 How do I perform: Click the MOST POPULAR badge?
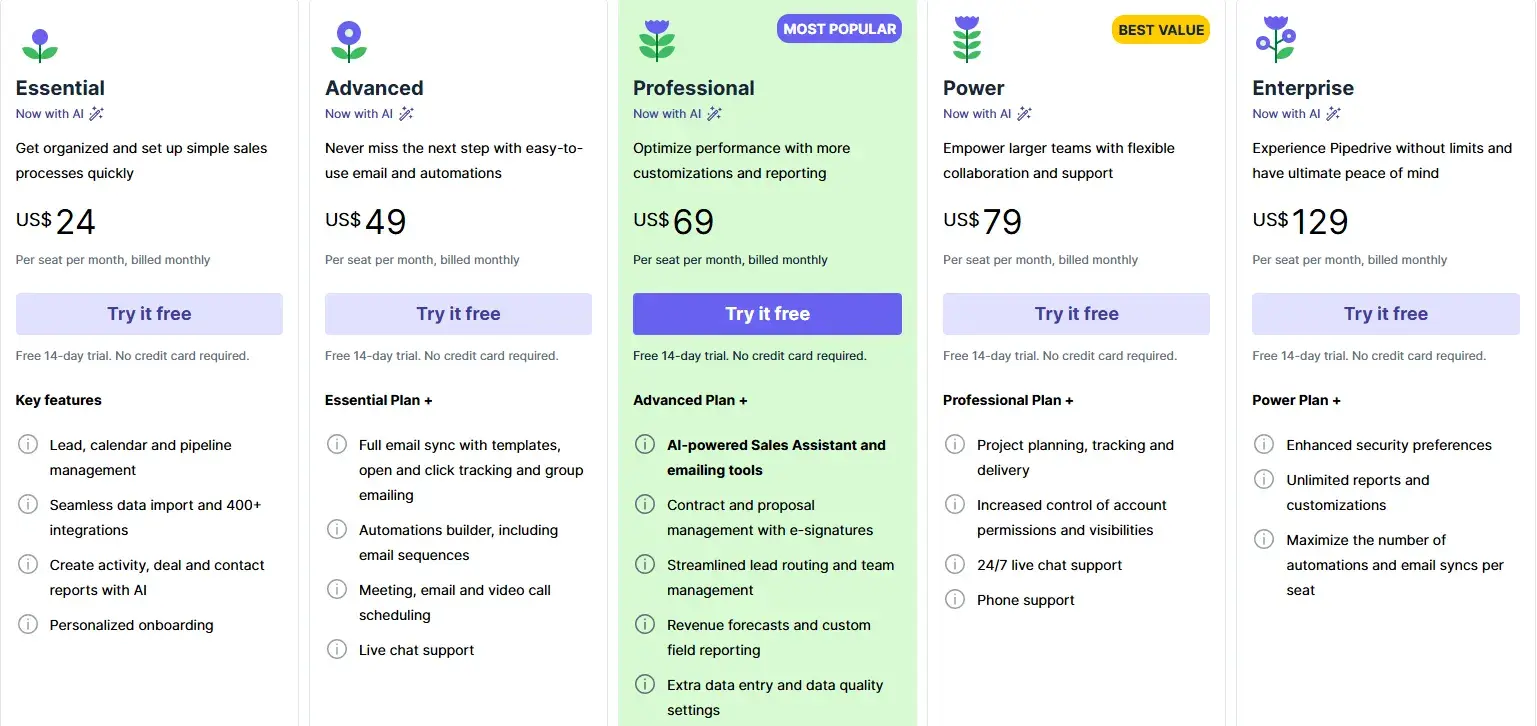point(839,28)
